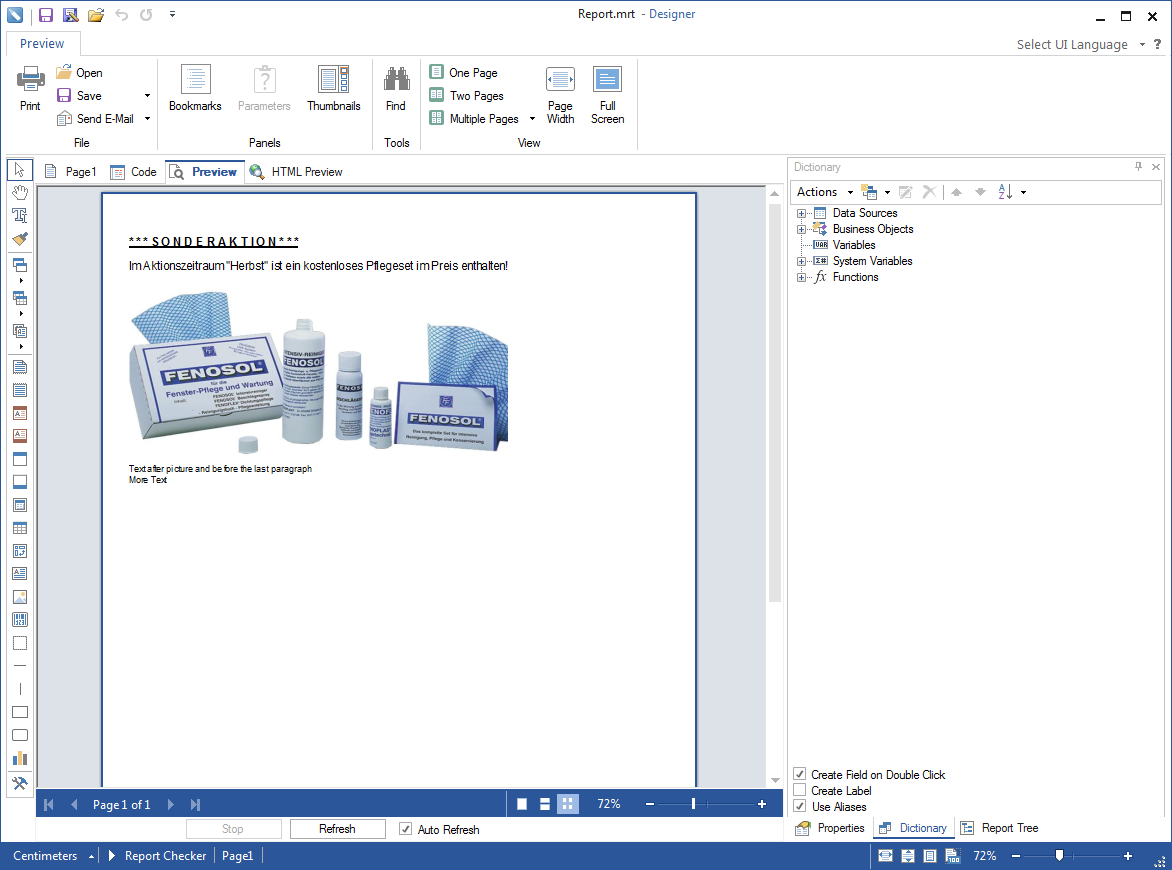Go to the first page in the preview

tap(49, 804)
